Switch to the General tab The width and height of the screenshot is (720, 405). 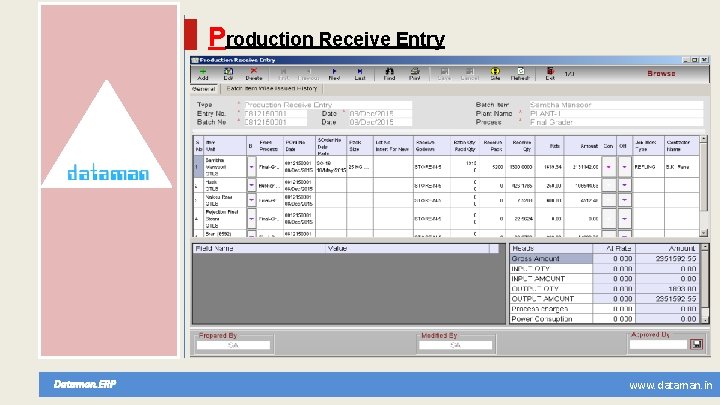204,89
